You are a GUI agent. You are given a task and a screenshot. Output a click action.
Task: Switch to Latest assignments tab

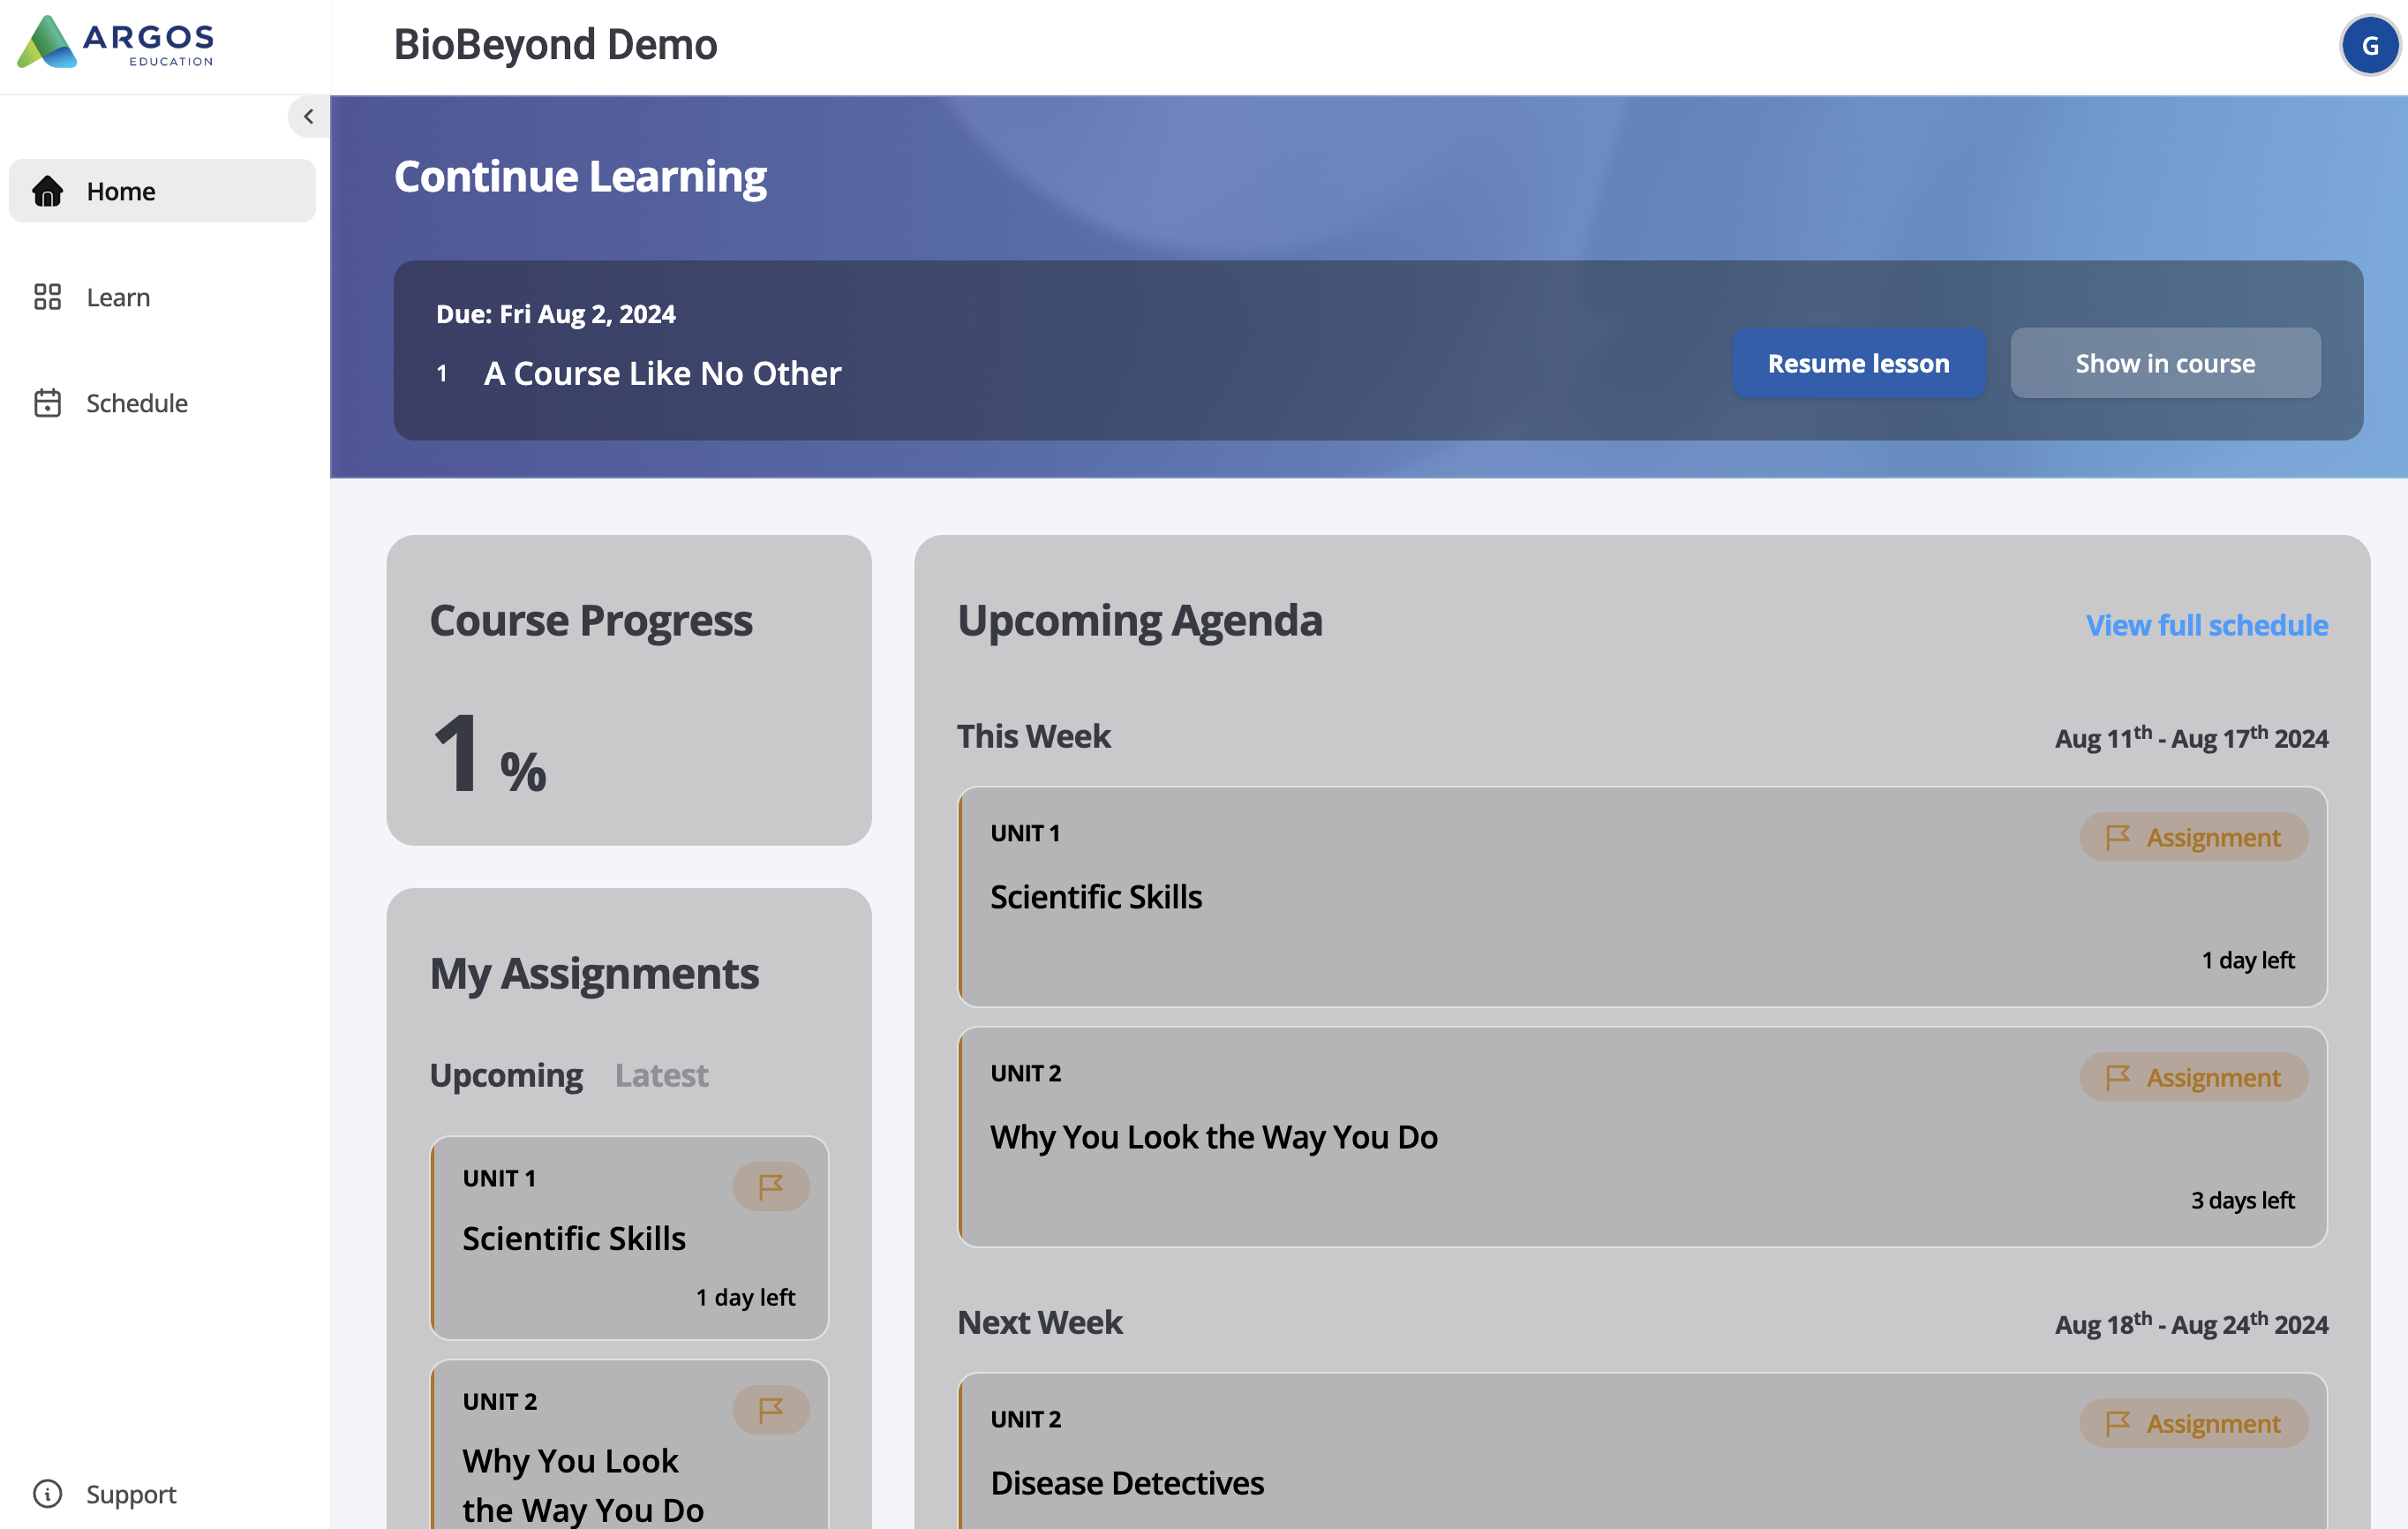pos(661,1075)
